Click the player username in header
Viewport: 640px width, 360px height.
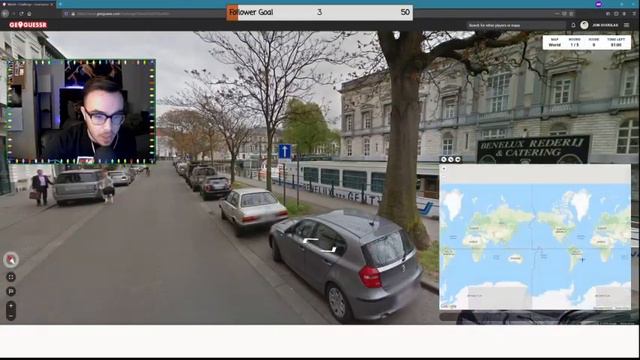tap(605, 25)
